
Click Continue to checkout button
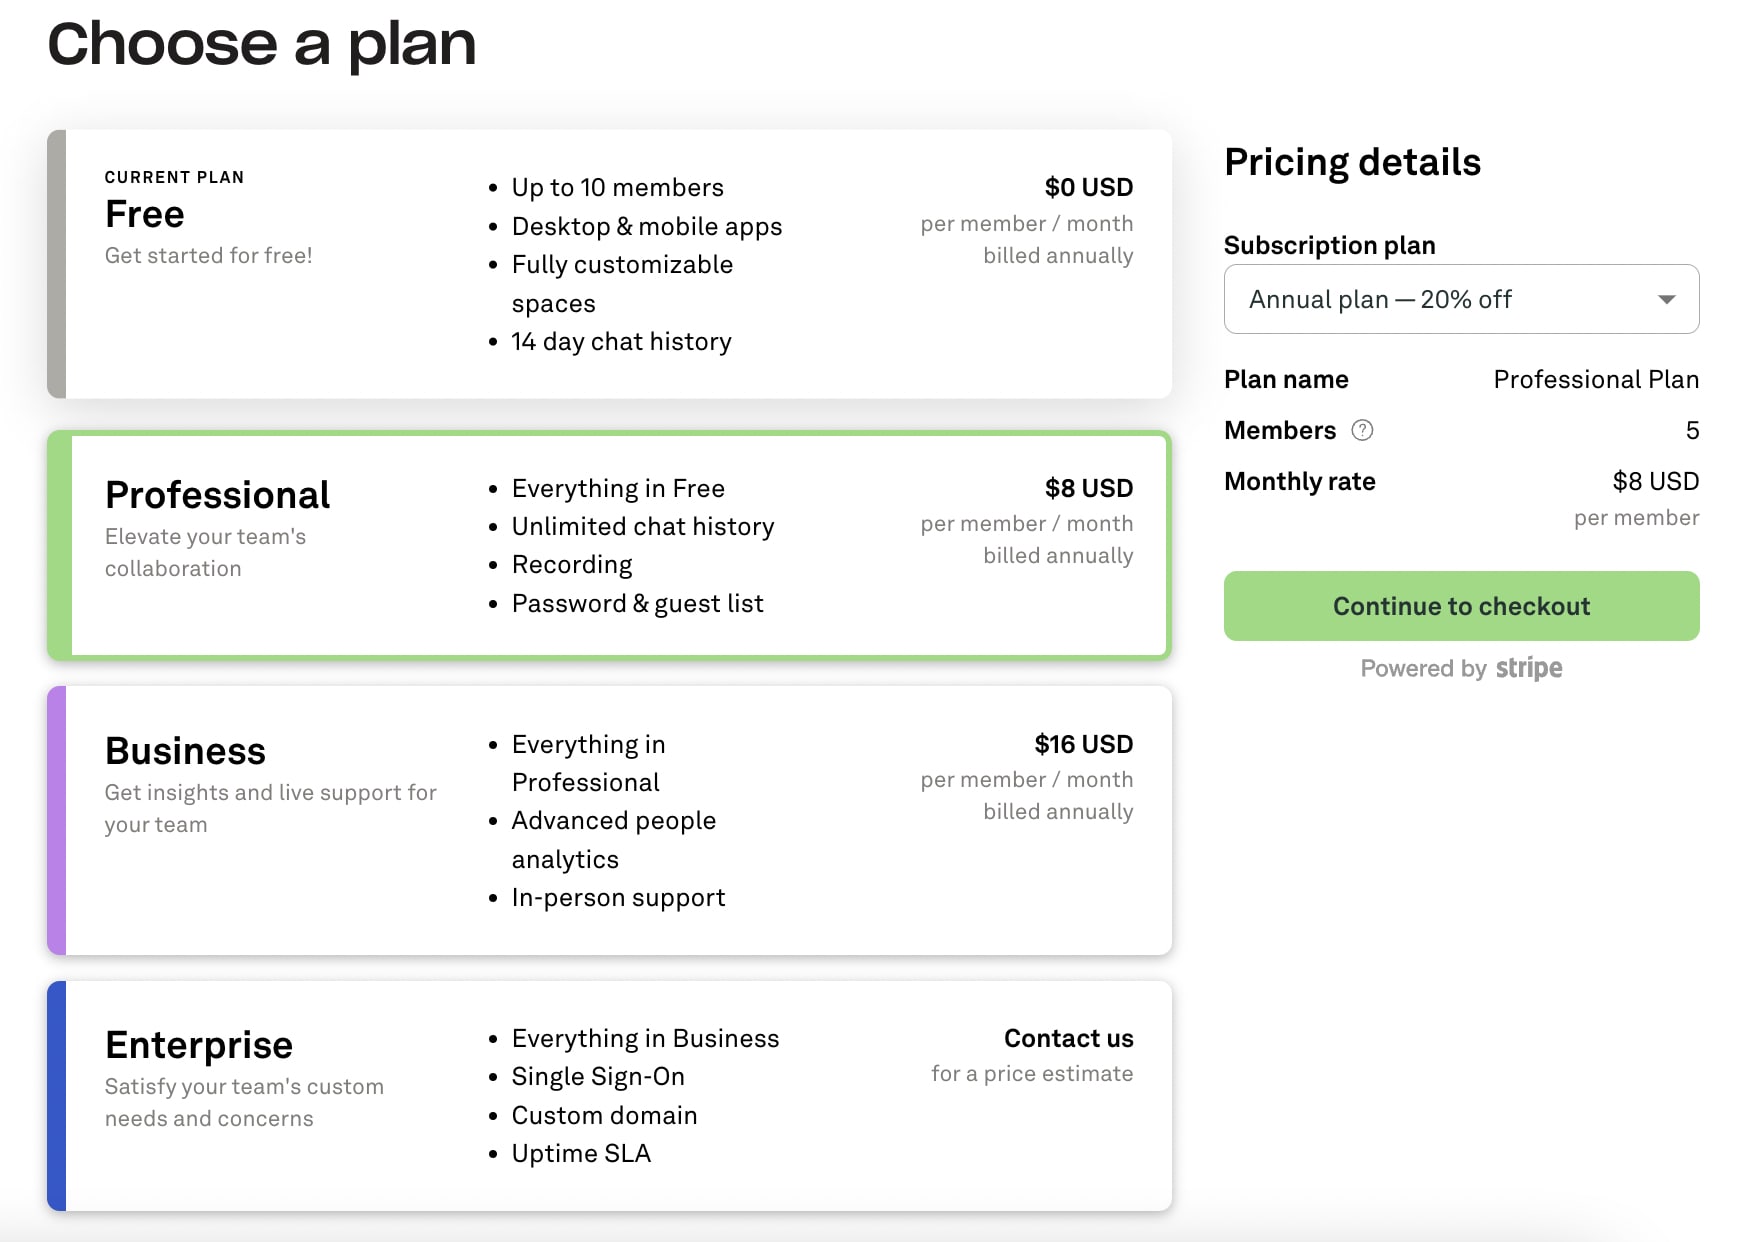[x=1461, y=606]
